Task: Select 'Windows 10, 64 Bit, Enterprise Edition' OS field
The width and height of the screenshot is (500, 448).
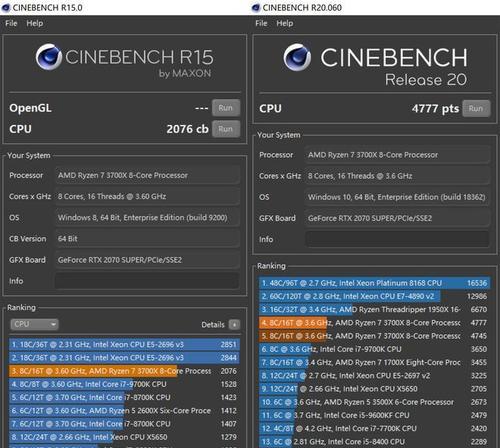Action: [397, 197]
